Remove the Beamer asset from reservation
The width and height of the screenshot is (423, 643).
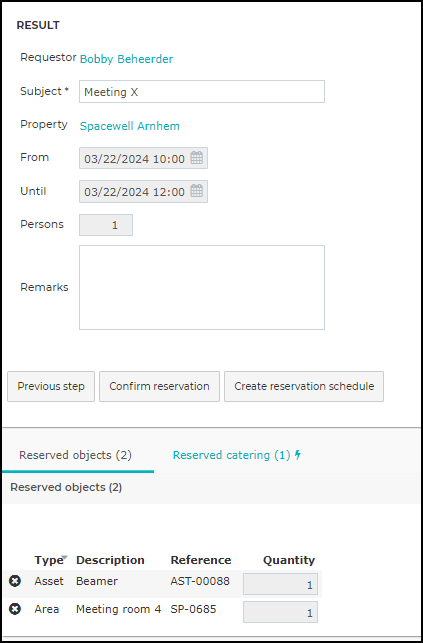[15, 581]
